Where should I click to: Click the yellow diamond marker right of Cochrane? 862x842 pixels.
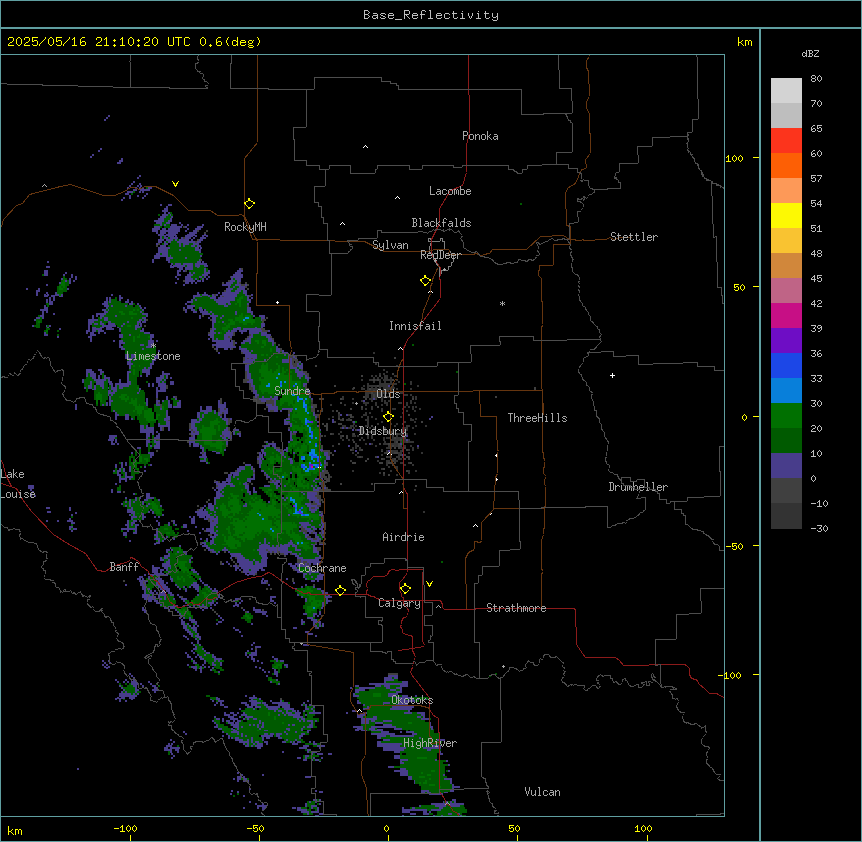[x=340, y=590]
